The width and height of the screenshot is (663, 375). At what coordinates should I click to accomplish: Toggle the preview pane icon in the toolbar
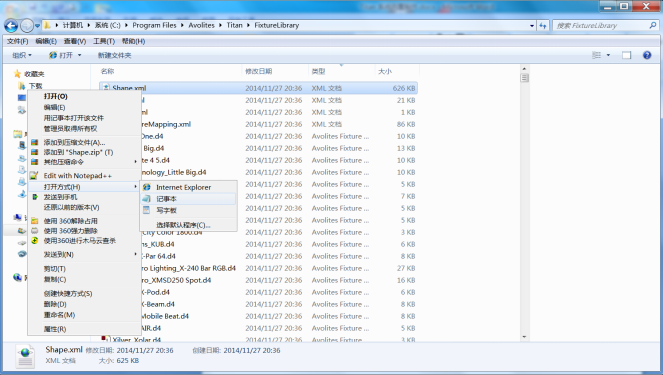(x=626, y=55)
